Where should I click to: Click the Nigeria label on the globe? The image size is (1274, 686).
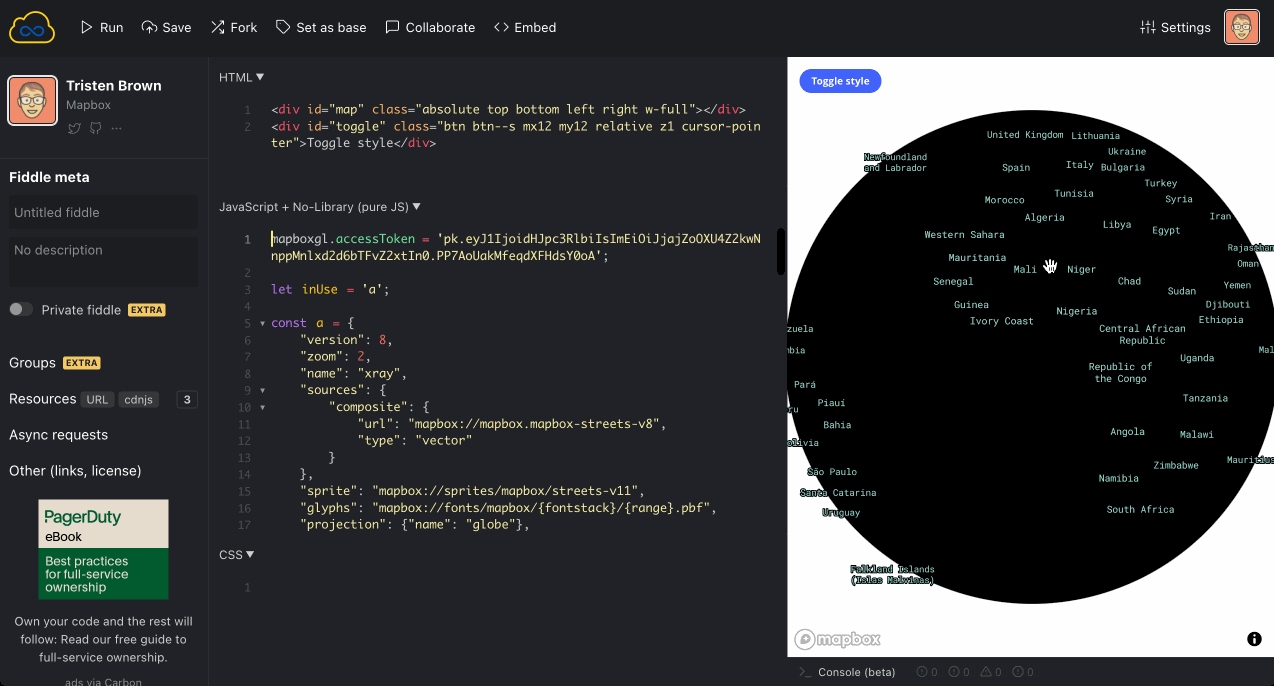[x=1077, y=311]
